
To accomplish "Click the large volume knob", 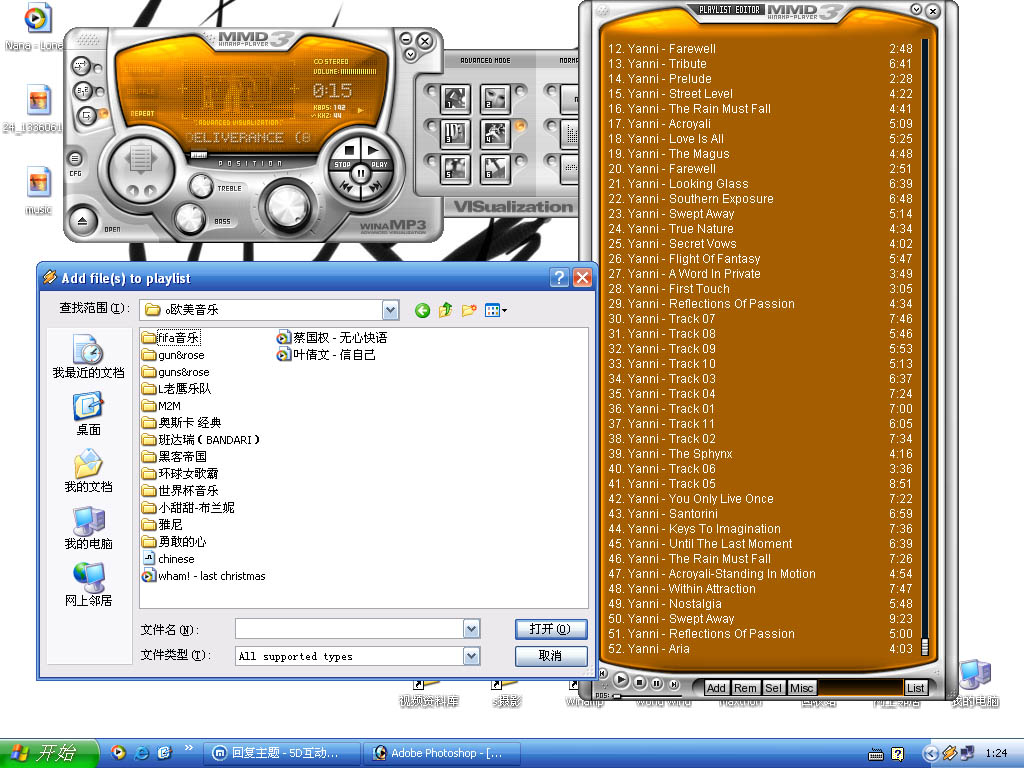I will pos(287,206).
